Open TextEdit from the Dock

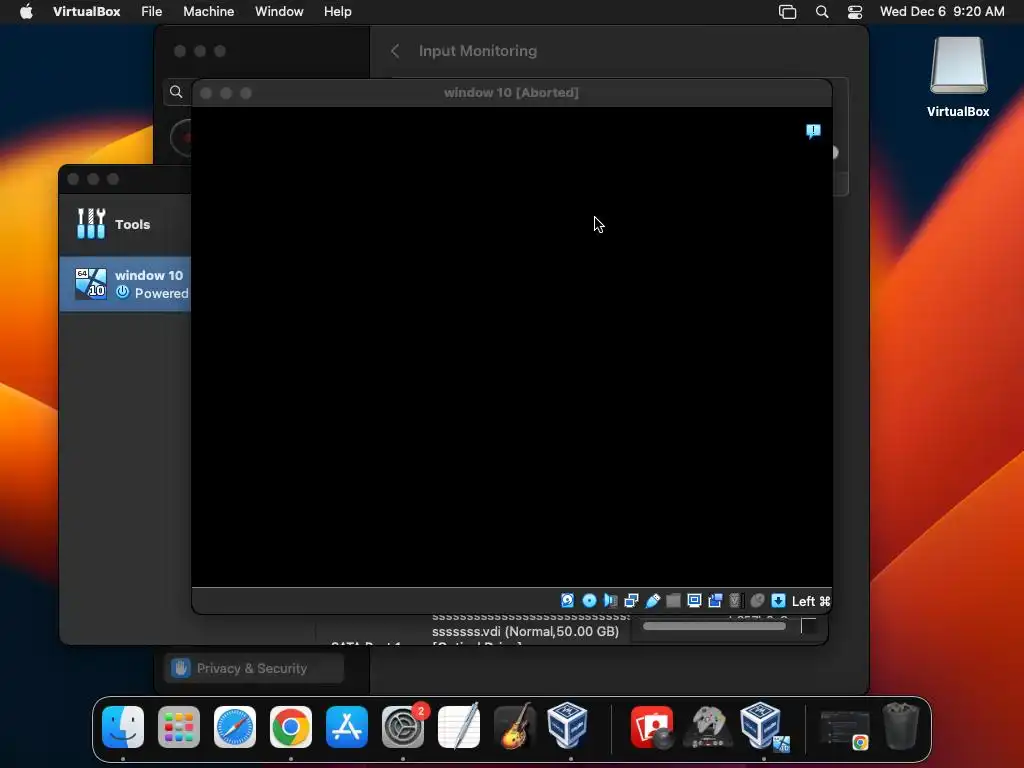458,726
